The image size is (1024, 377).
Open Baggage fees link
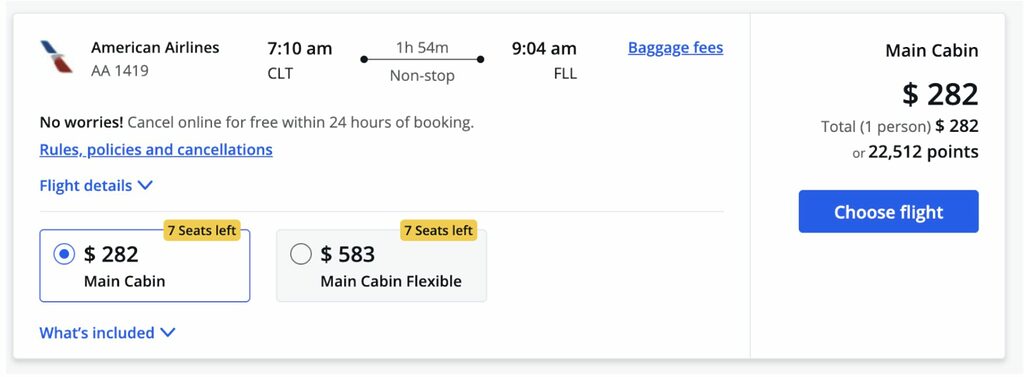[x=675, y=48]
